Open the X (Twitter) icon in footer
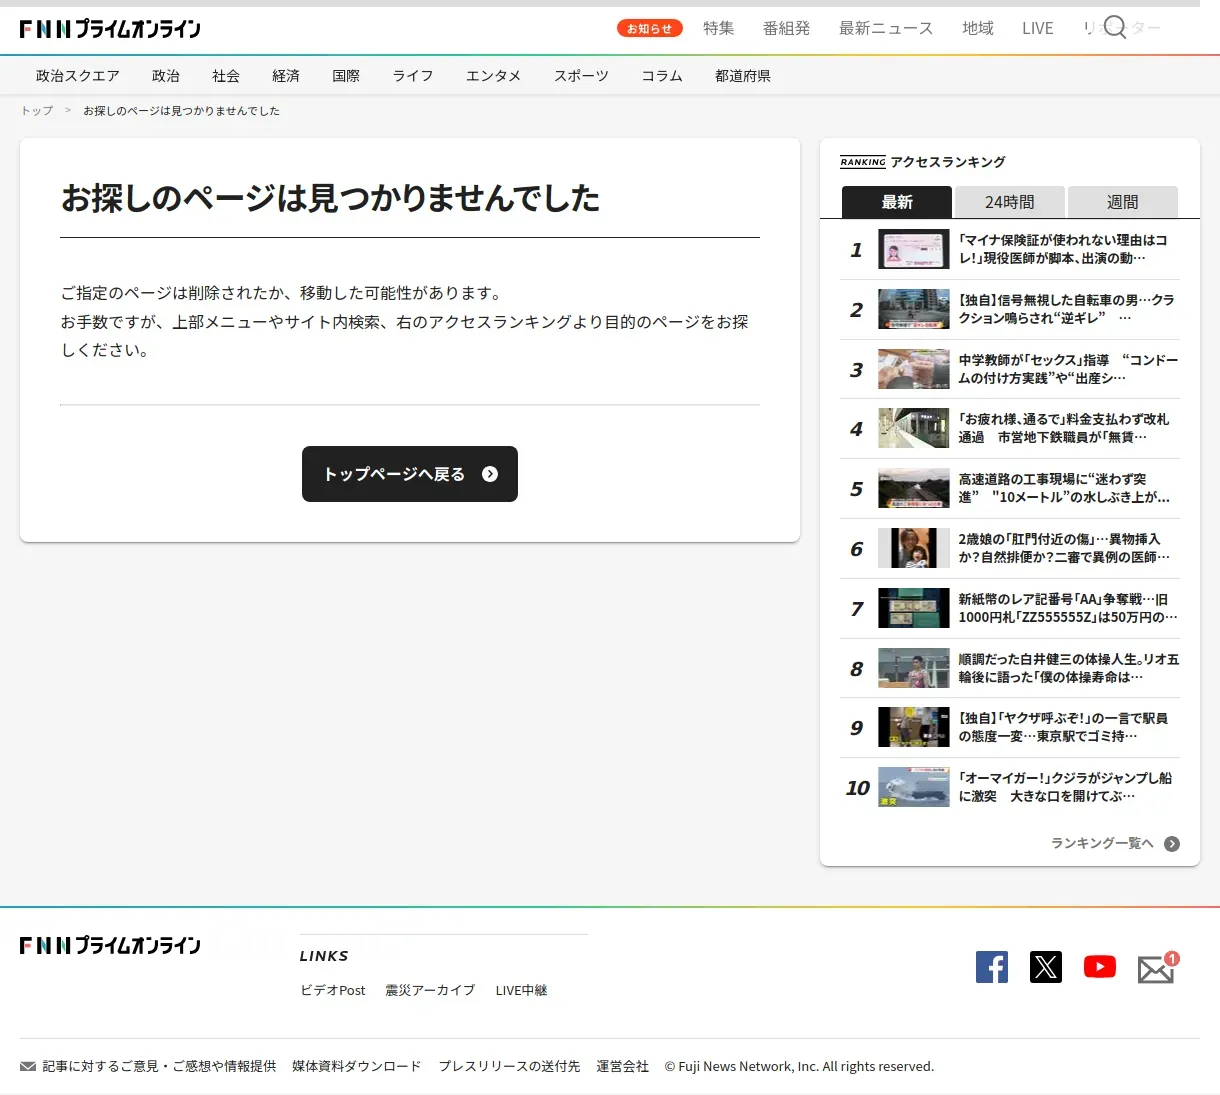Screen dimensions: 1220x1095 1046,967
